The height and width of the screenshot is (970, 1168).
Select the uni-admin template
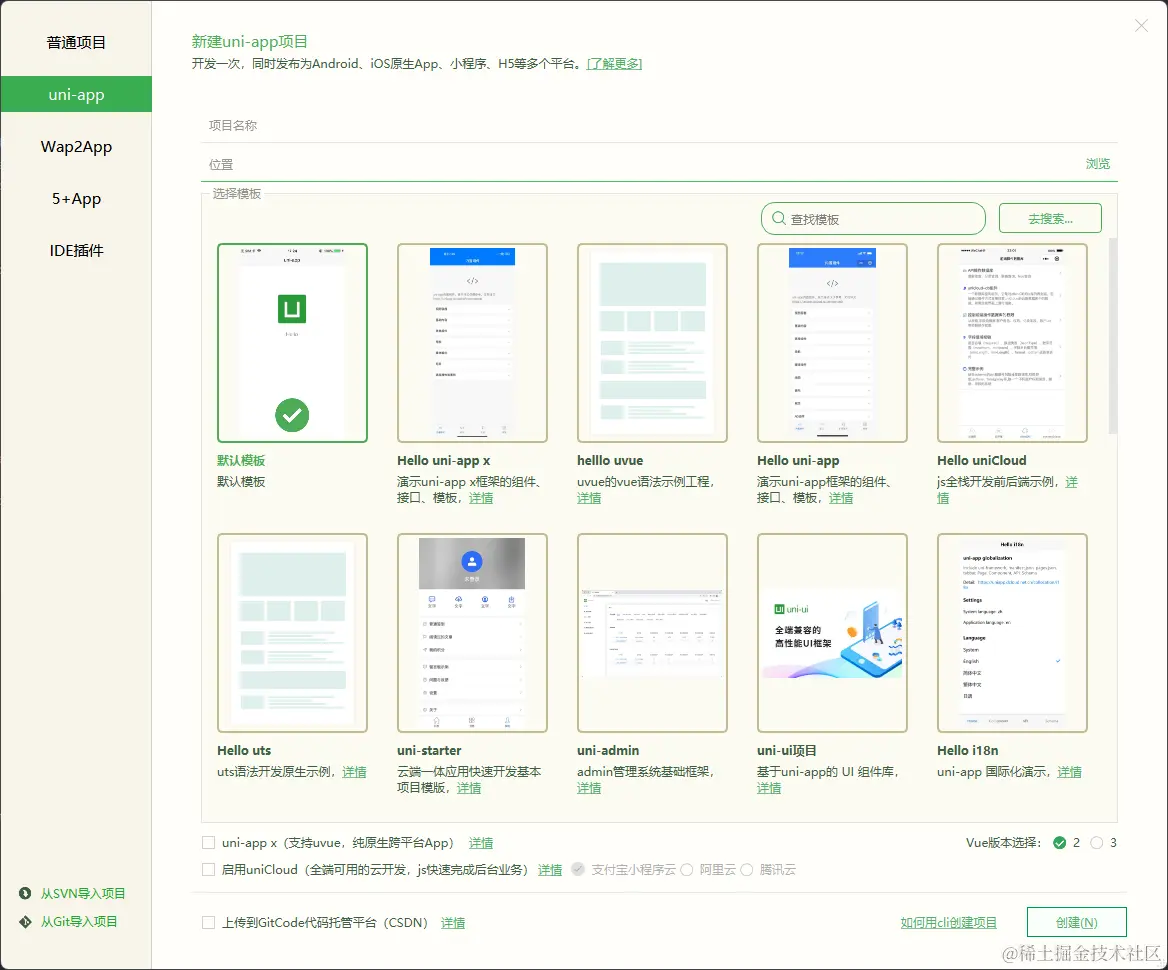653,633
